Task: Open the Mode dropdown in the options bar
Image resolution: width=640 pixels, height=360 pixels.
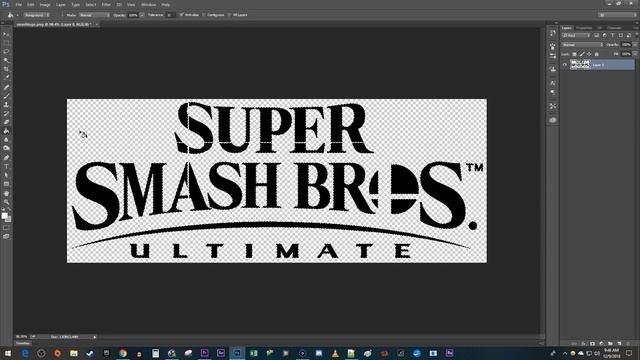Action: pos(94,15)
